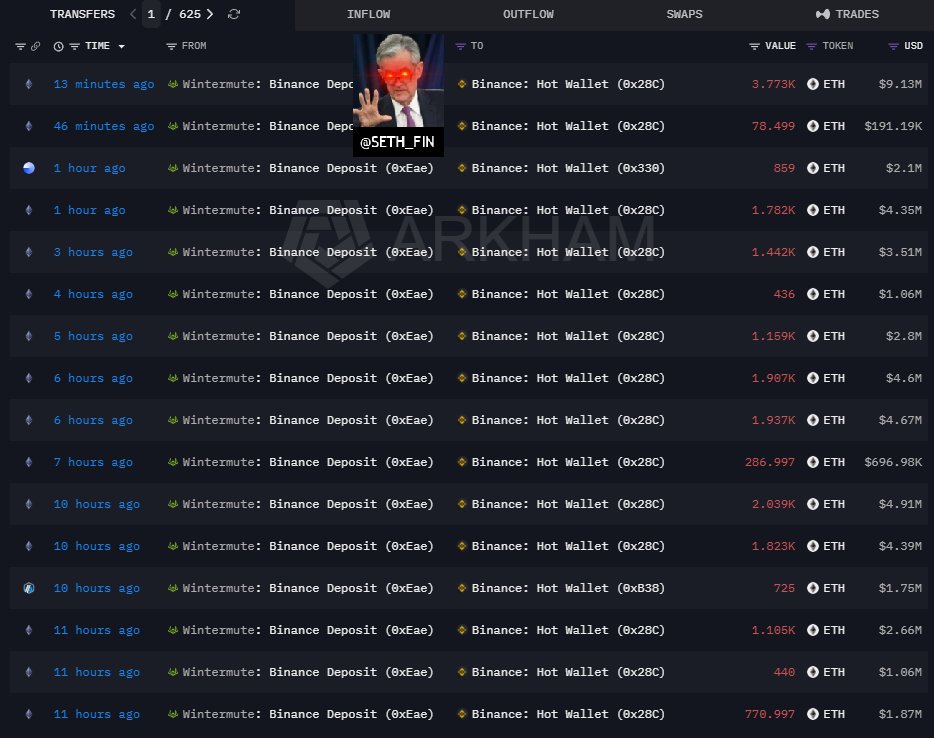The width and height of the screenshot is (934, 738).
Task: Click USD amount $4.91M
Action: (900, 504)
